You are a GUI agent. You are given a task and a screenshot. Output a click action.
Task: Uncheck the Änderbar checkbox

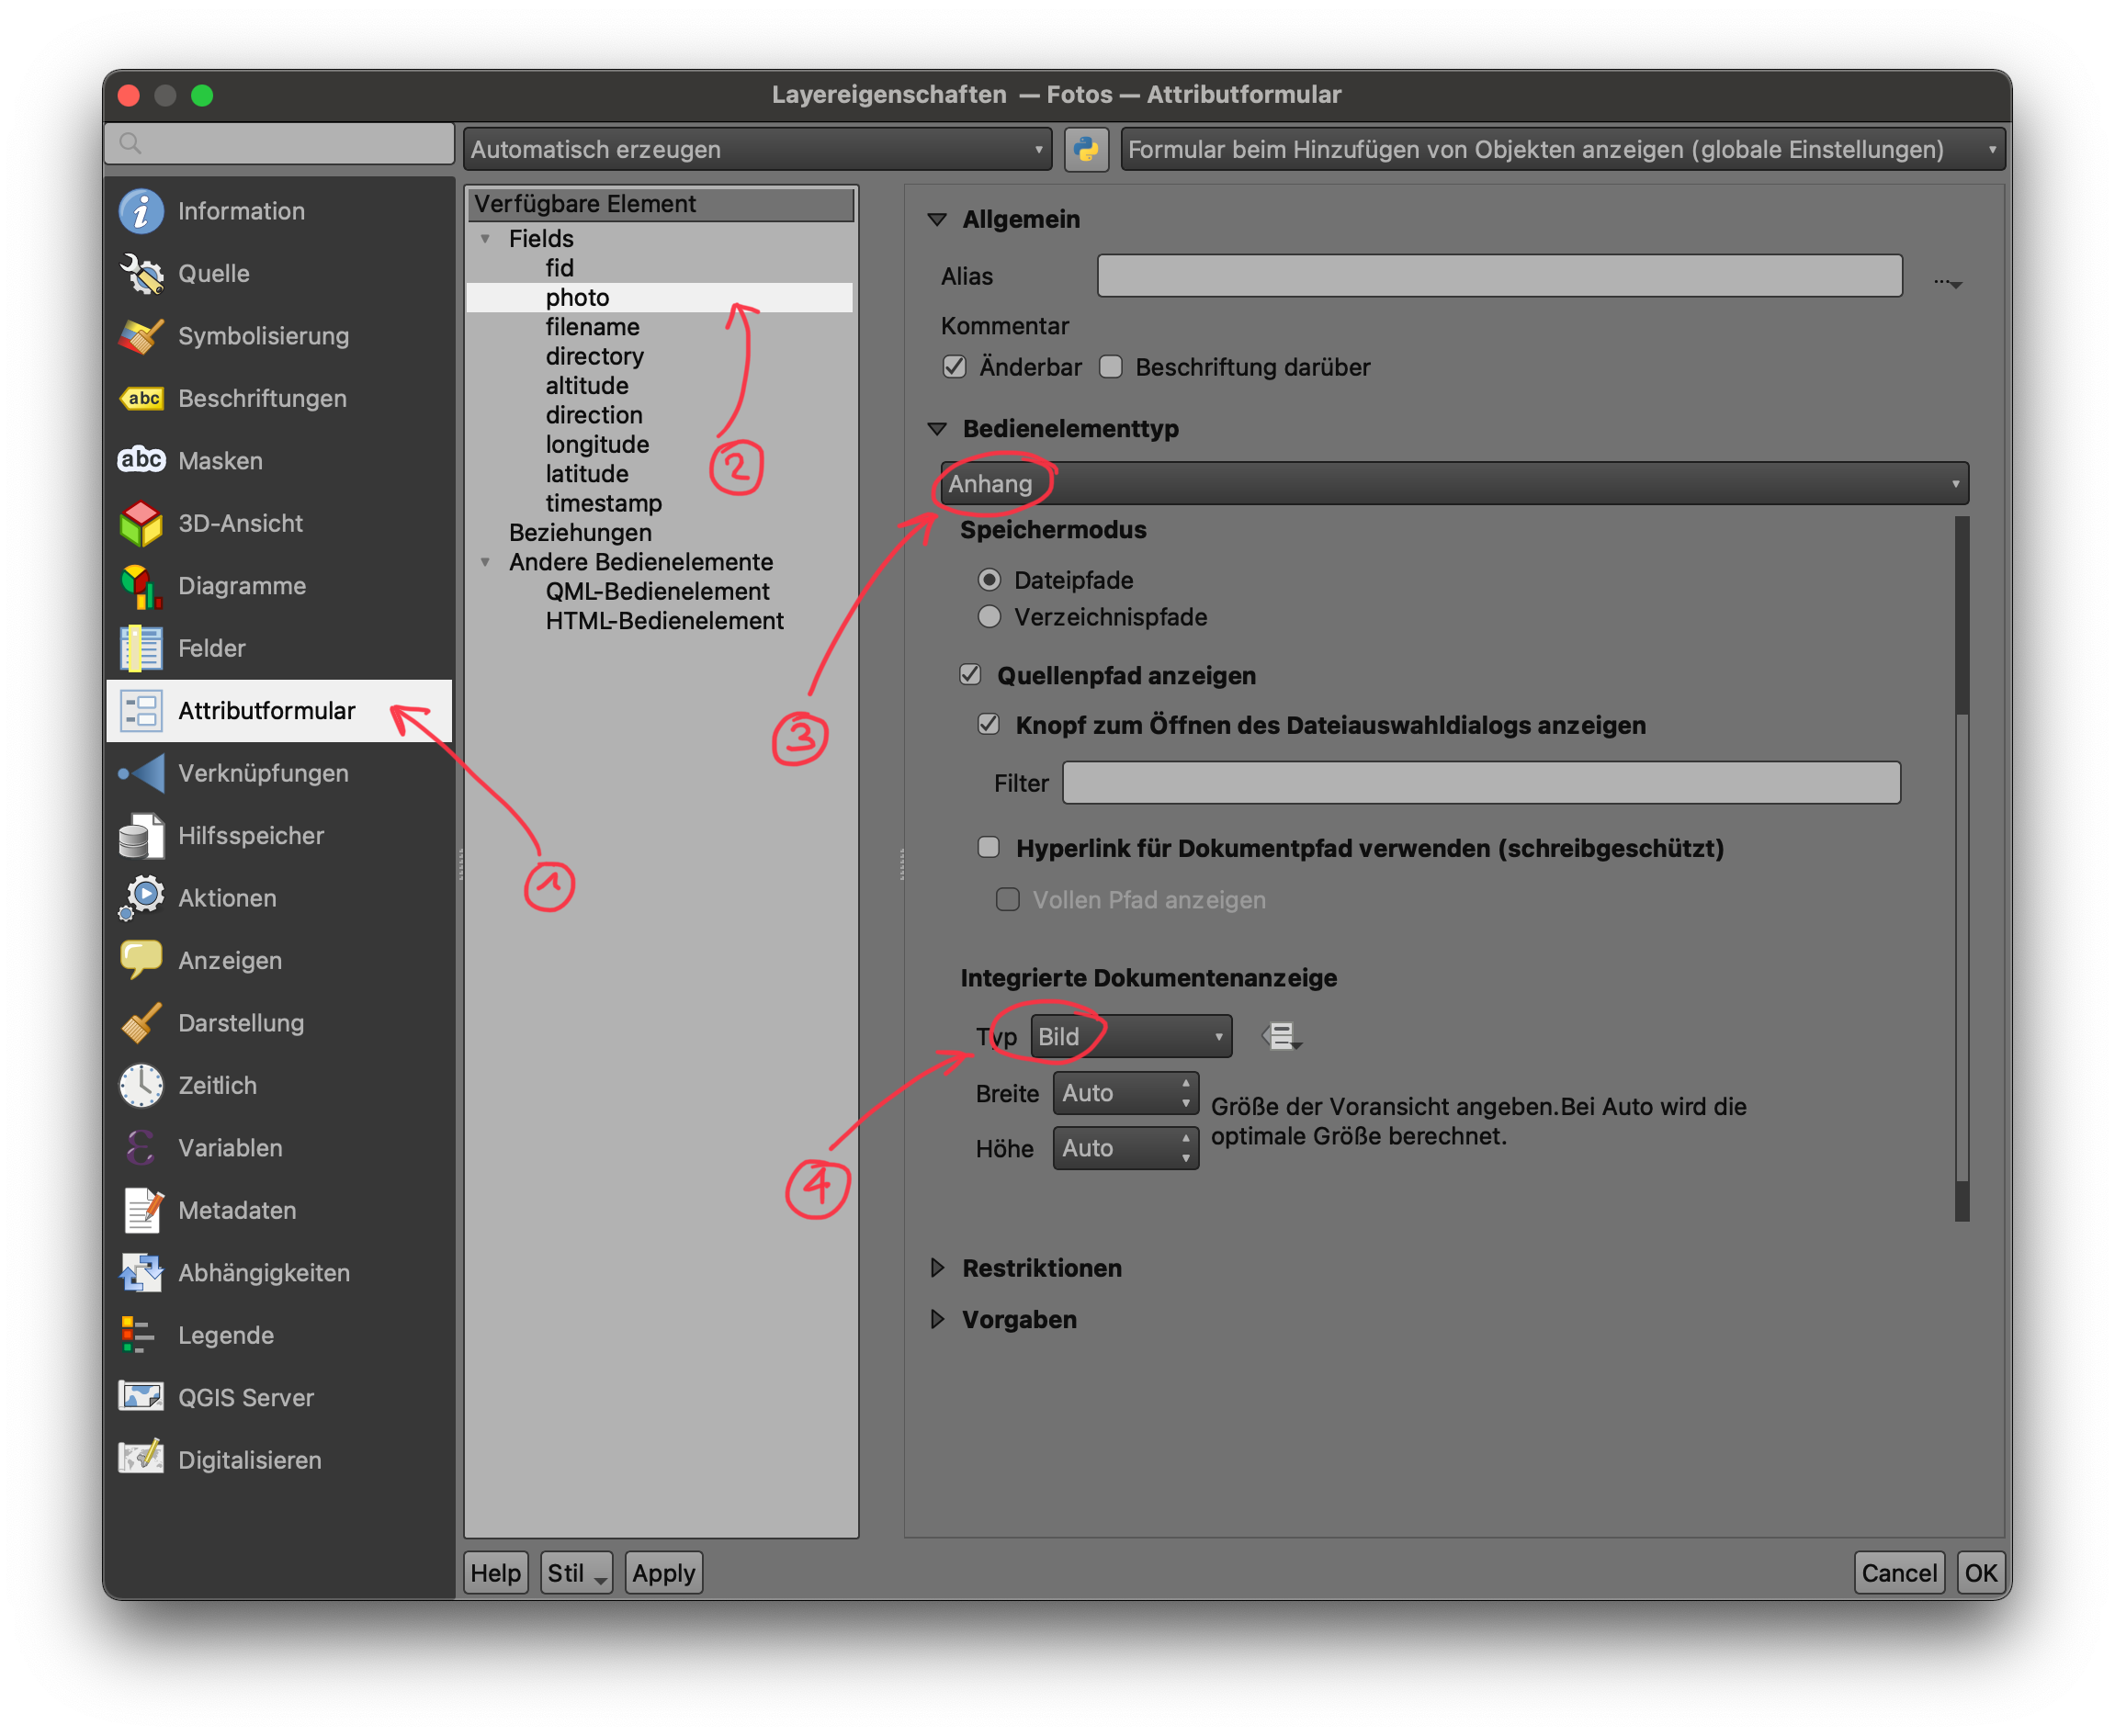coord(954,367)
